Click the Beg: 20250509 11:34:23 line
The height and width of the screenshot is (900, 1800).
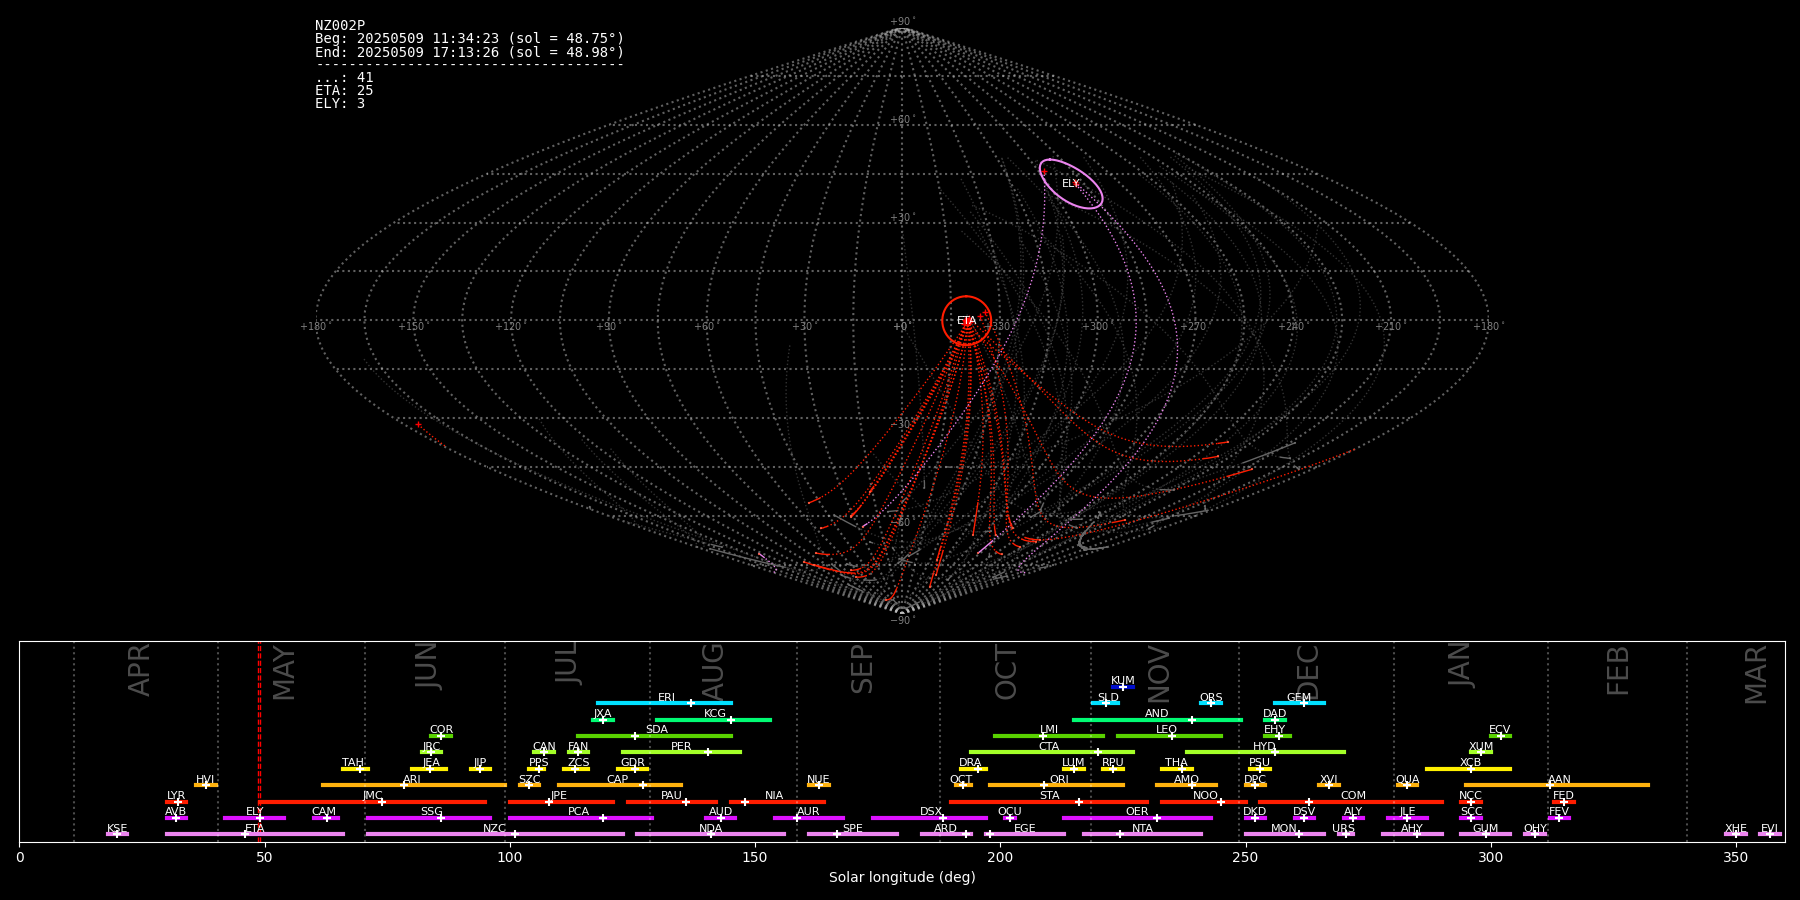[469, 39]
